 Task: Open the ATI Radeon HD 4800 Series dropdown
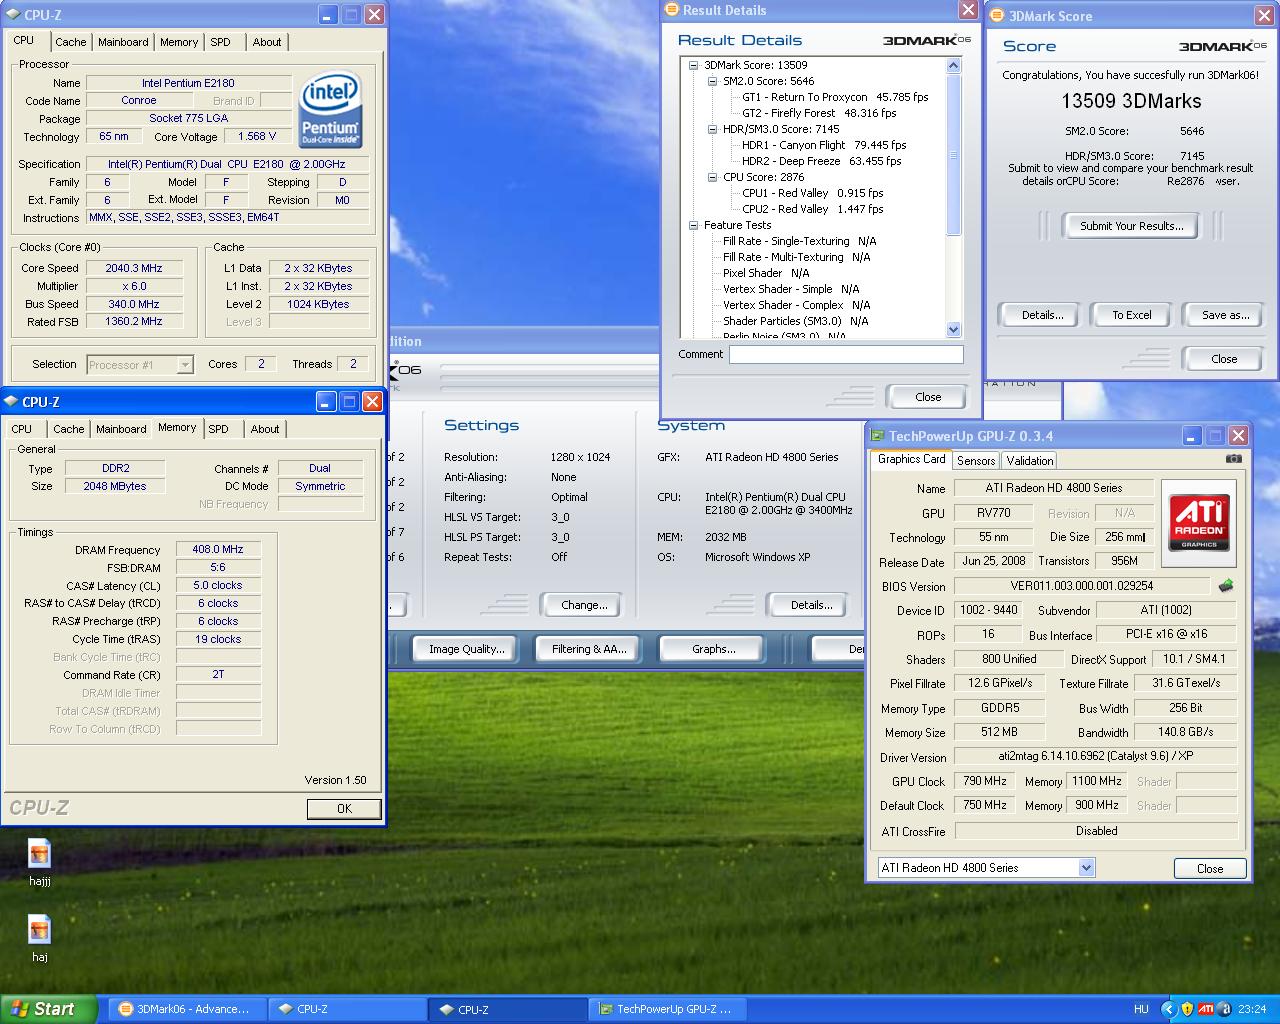pyautogui.click(x=1086, y=868)
